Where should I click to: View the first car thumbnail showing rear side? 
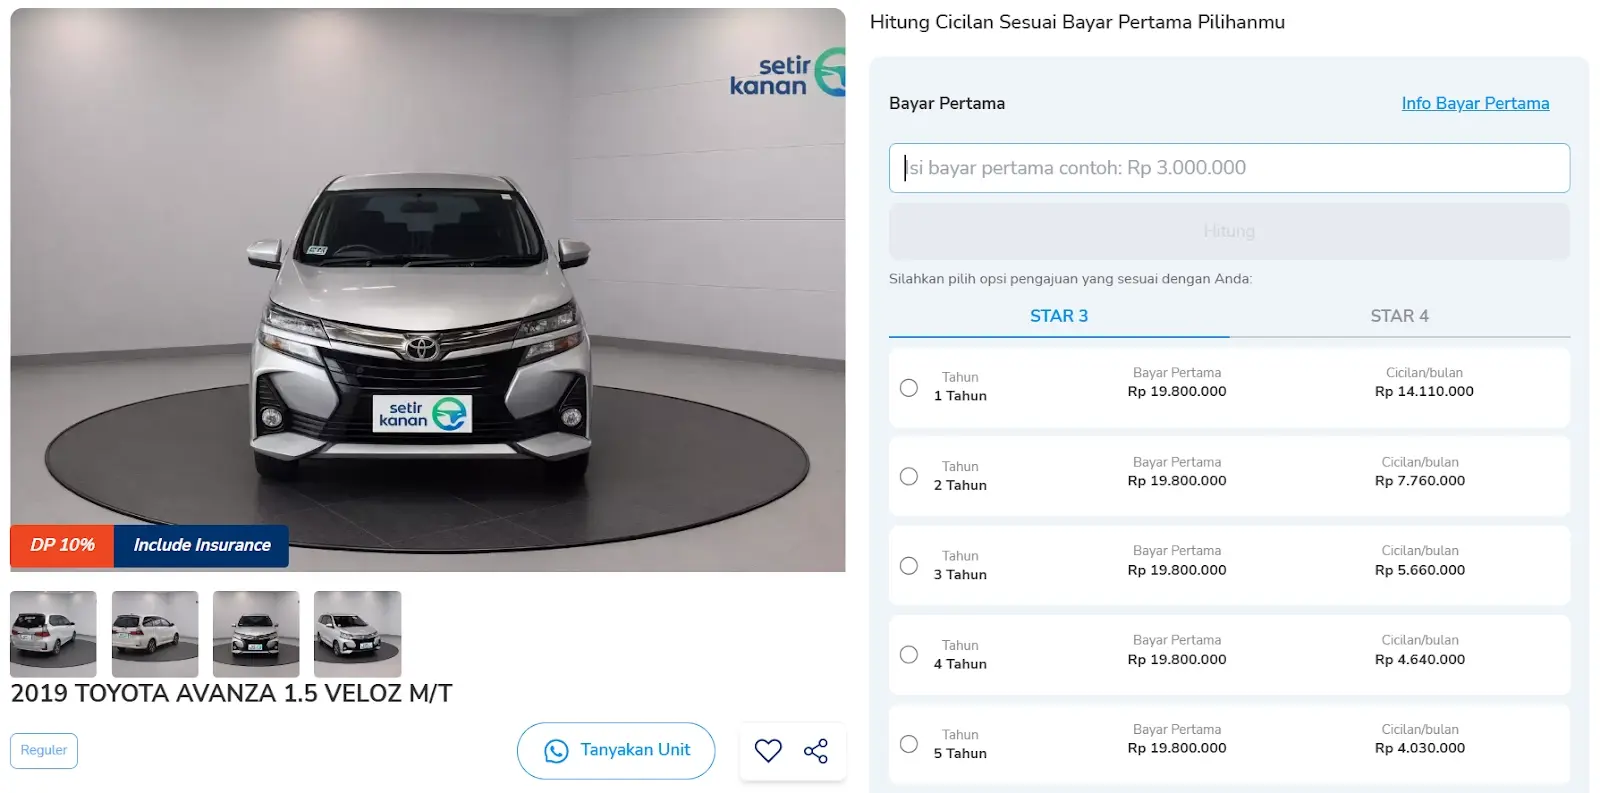[x=54, y=634]
